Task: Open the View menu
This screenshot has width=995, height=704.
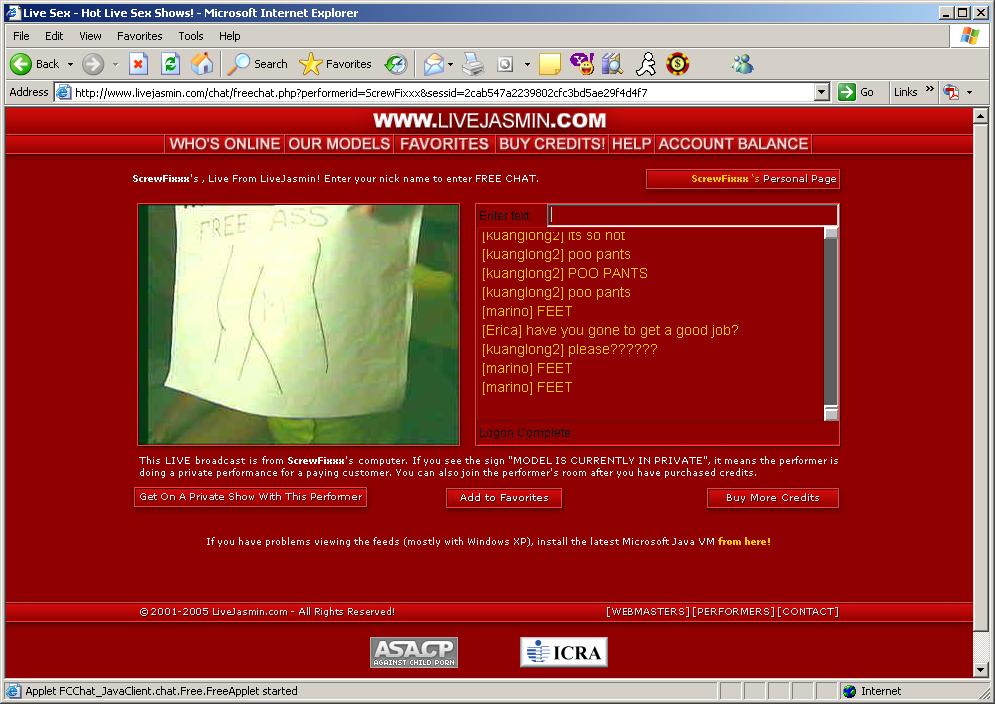Action: coord(90,36)
